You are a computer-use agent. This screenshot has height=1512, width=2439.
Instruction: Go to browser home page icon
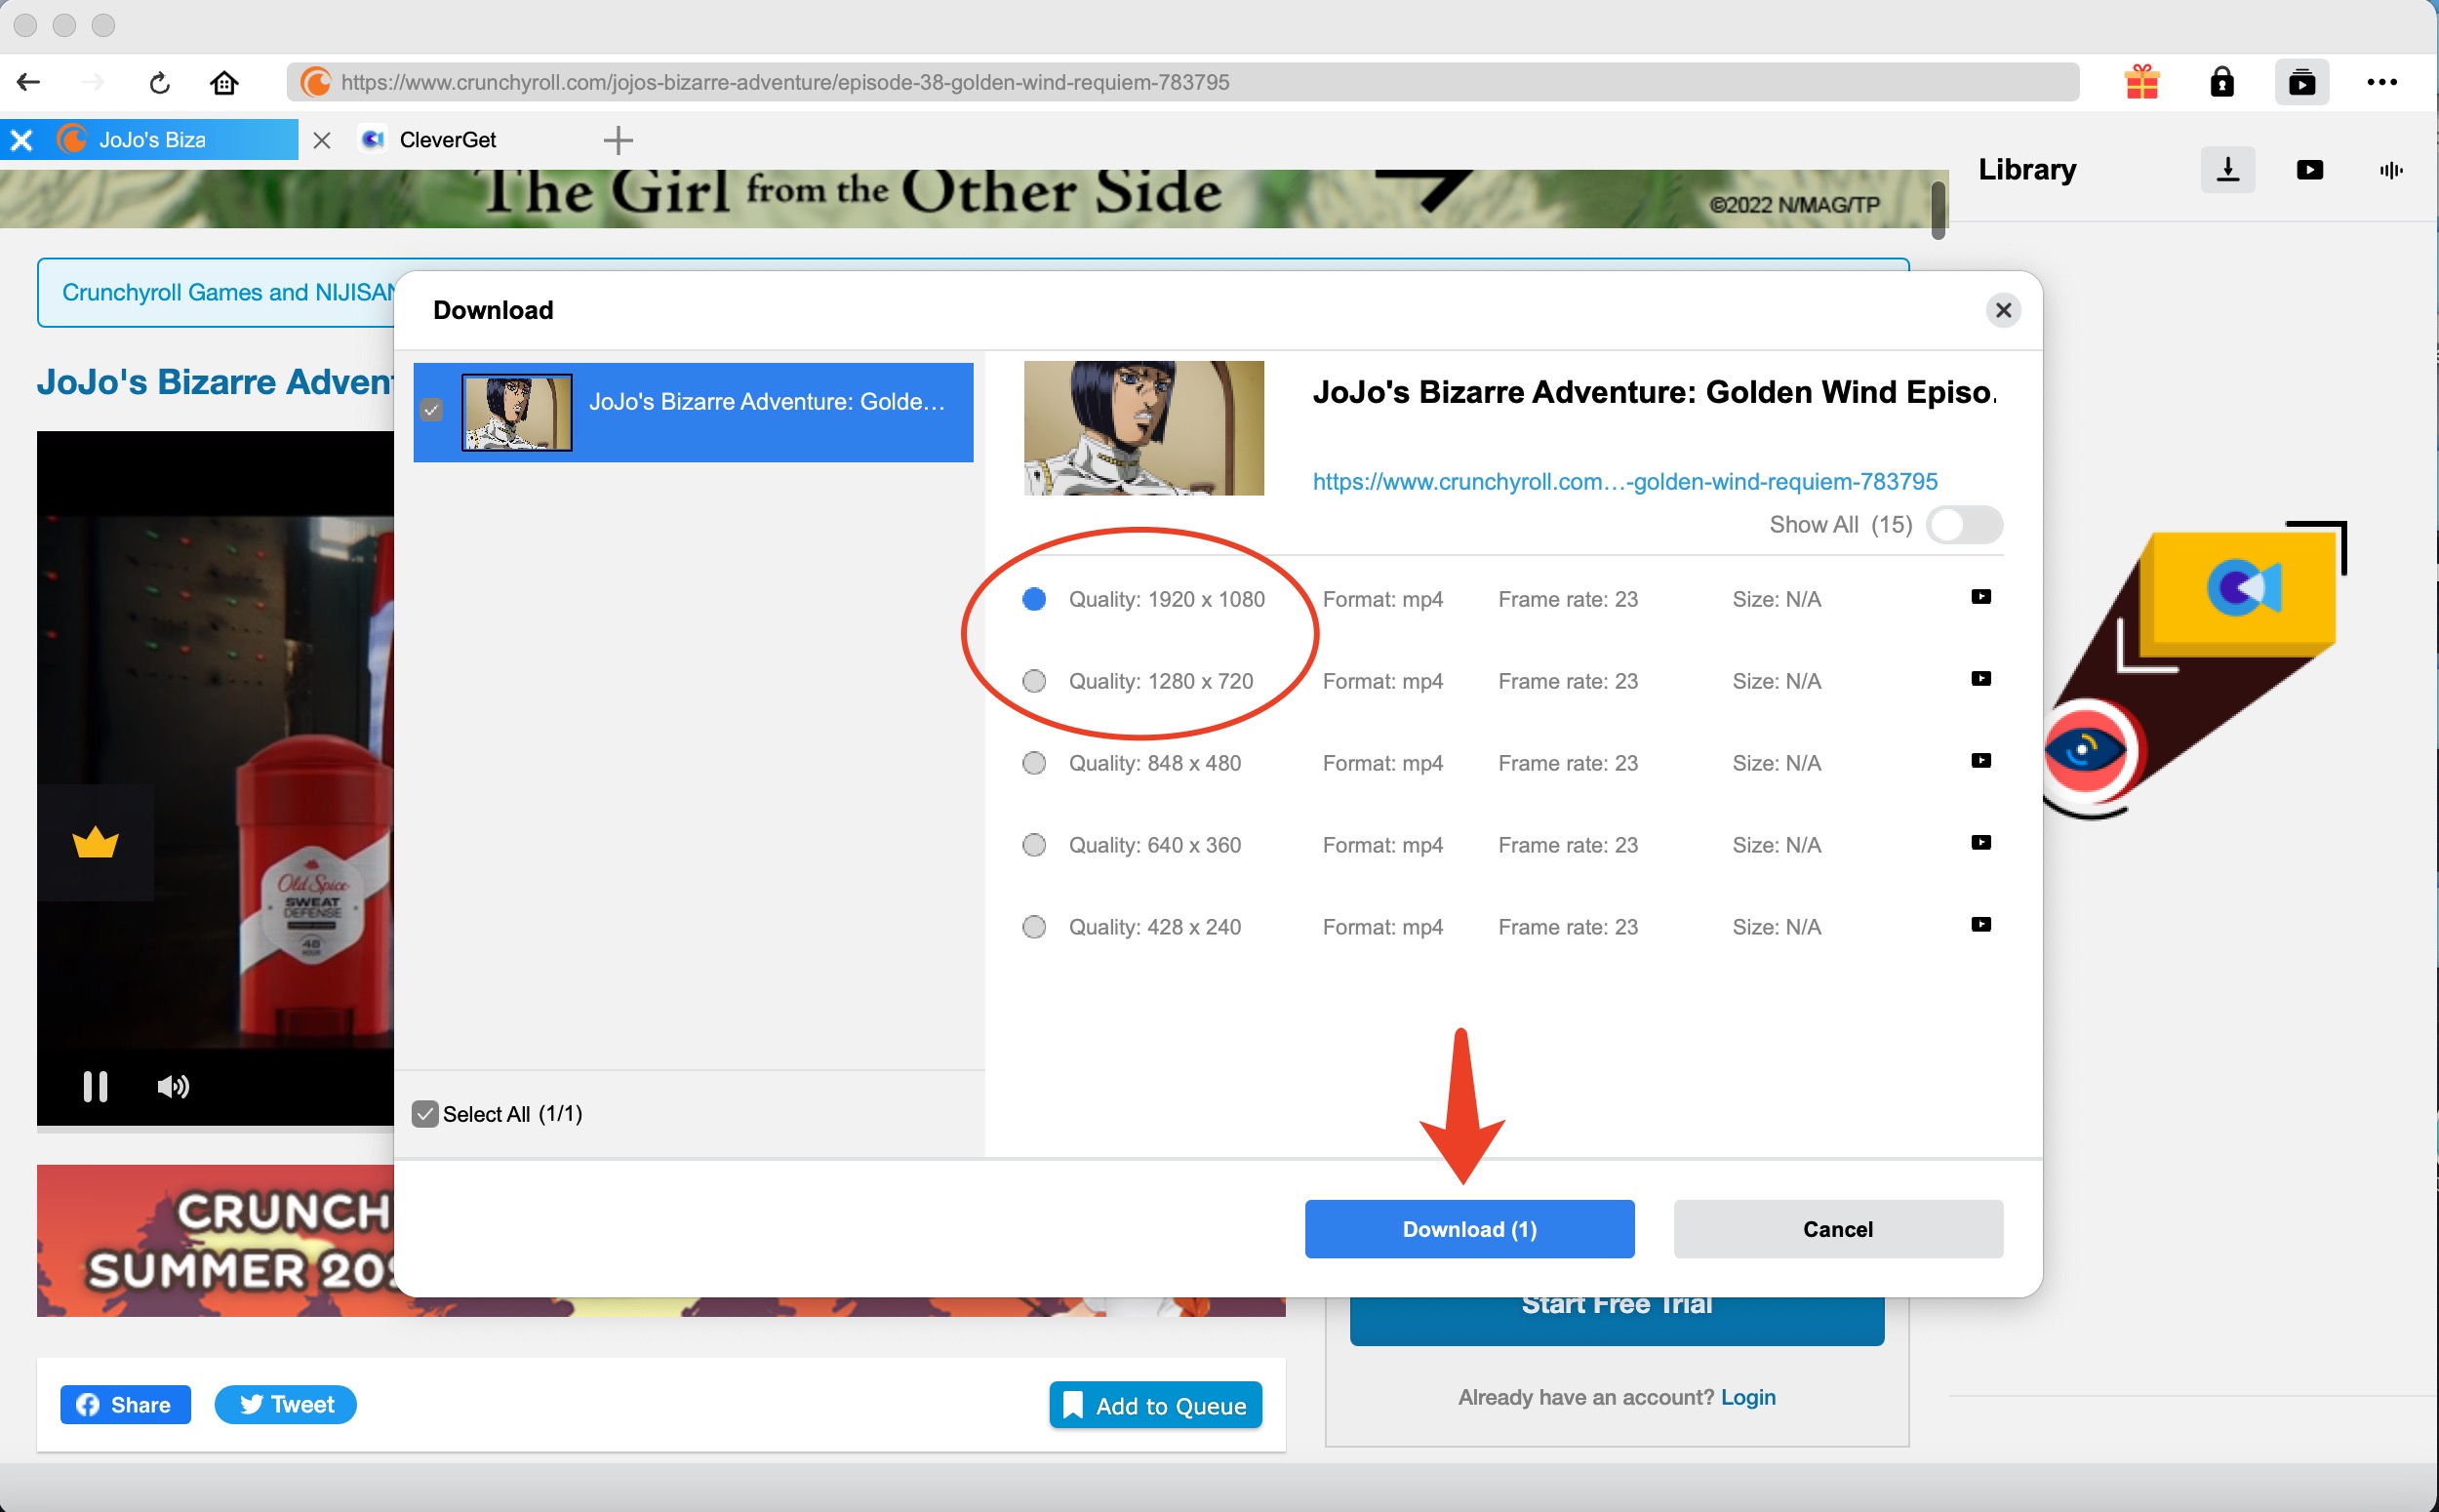coord(224,82)
